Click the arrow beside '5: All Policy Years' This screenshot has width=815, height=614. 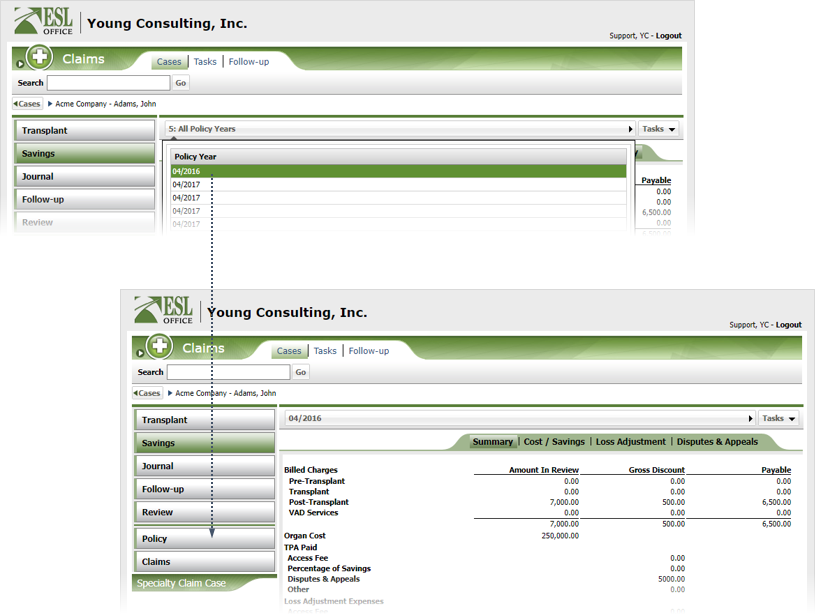(630, 129)
